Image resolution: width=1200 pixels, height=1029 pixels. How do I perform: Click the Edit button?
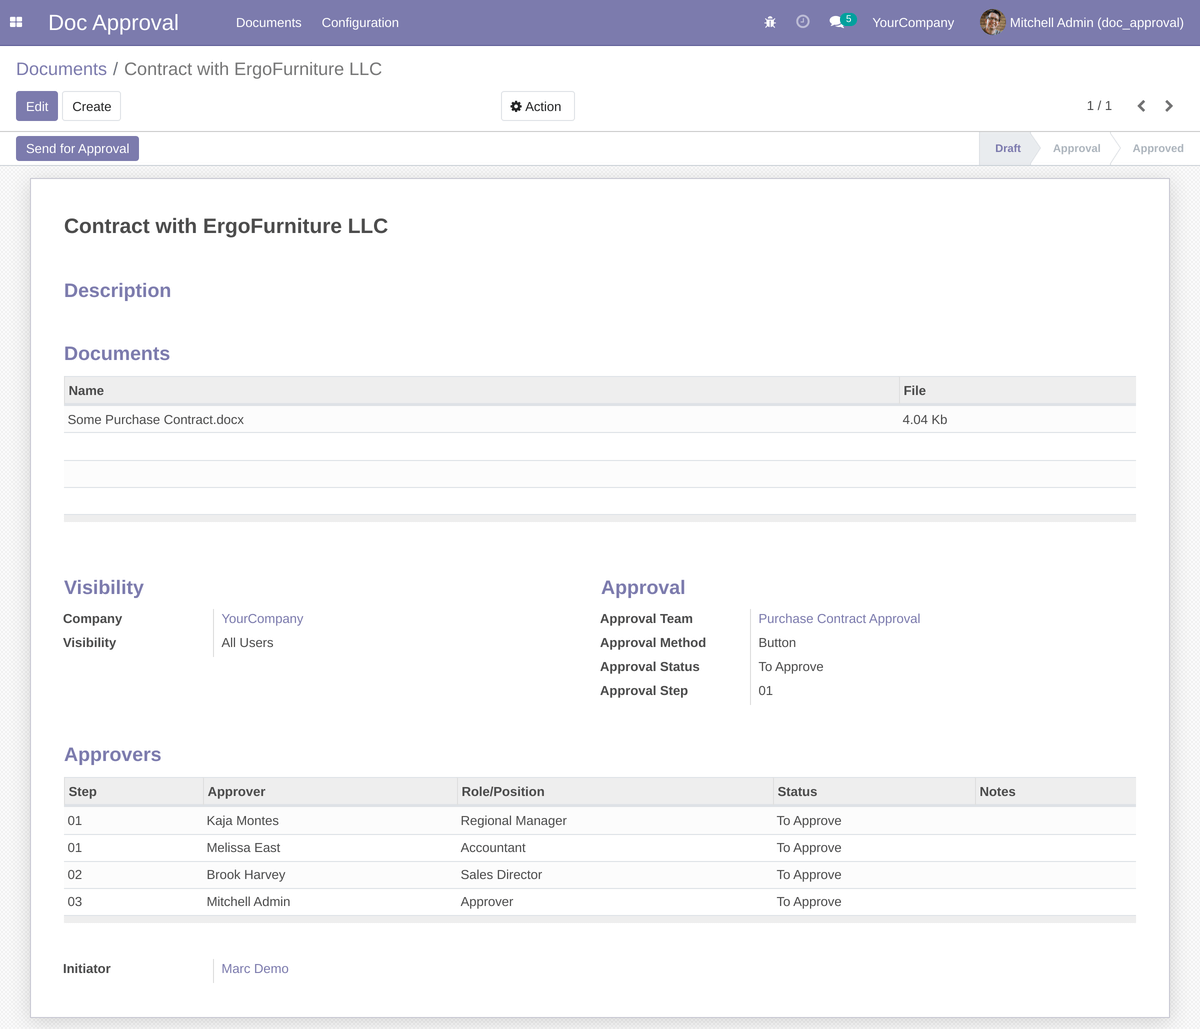(36, 105)
